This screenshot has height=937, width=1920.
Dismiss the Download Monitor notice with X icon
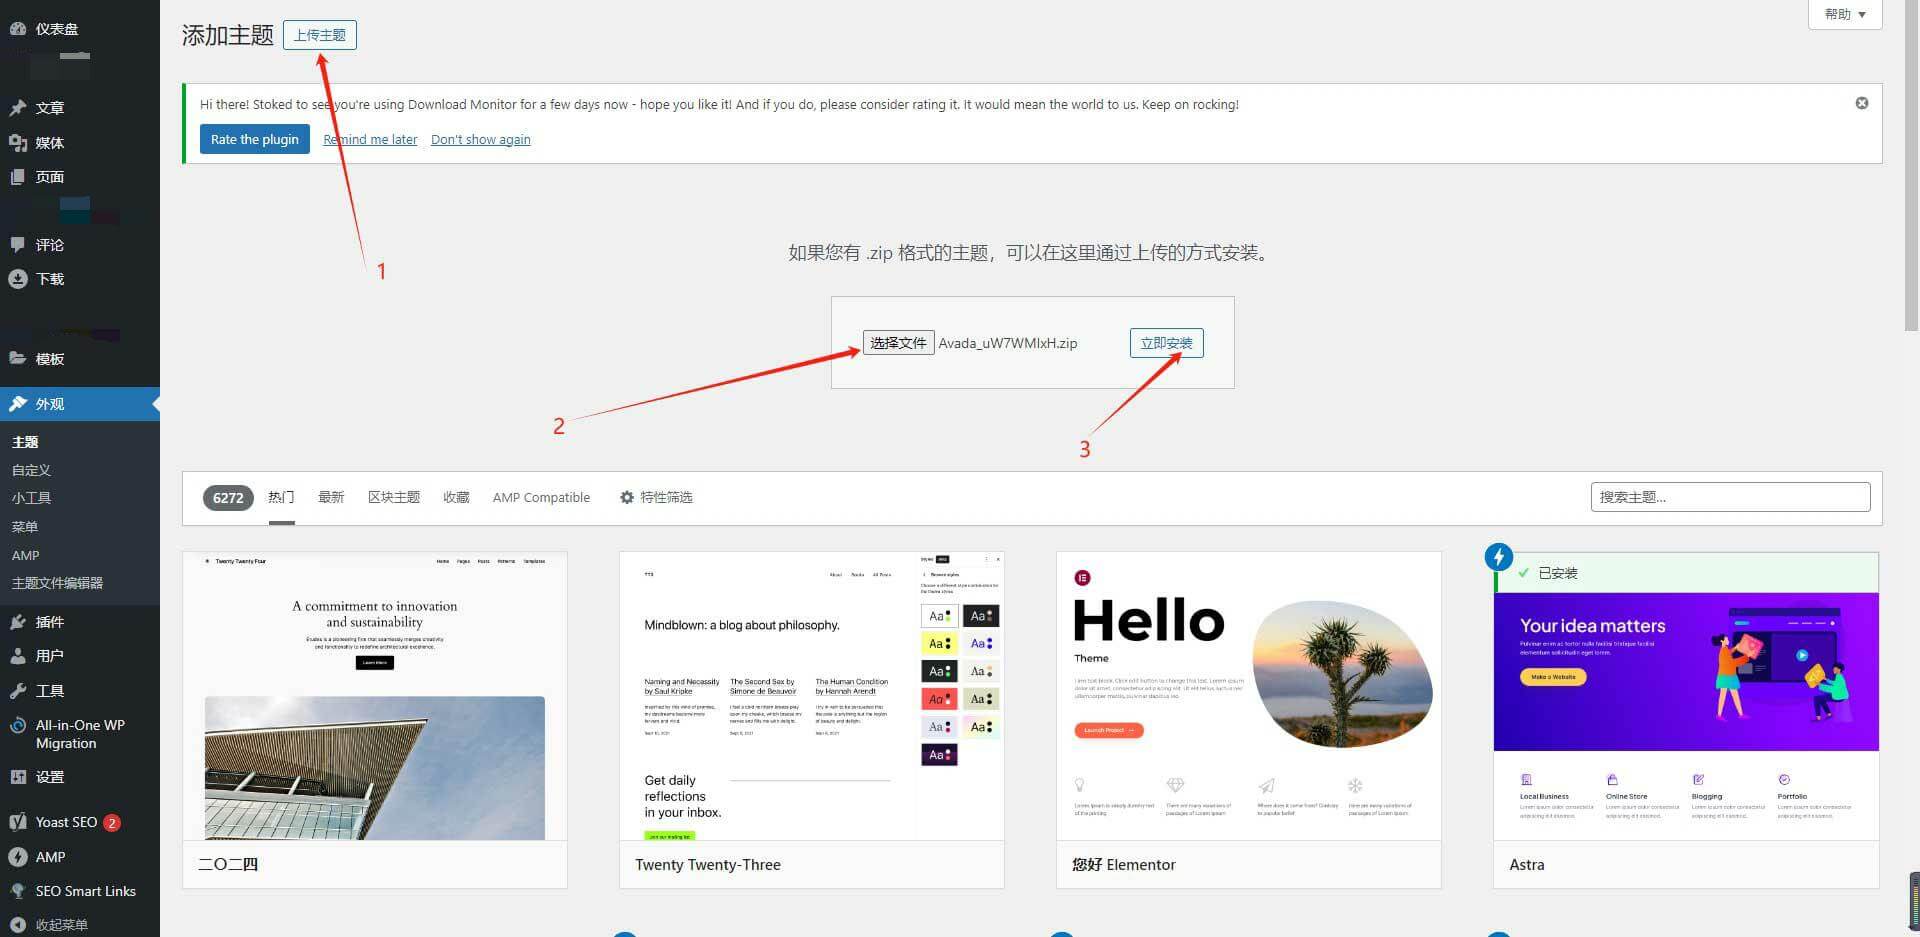pyautogui.click(x=1862, y=103)
